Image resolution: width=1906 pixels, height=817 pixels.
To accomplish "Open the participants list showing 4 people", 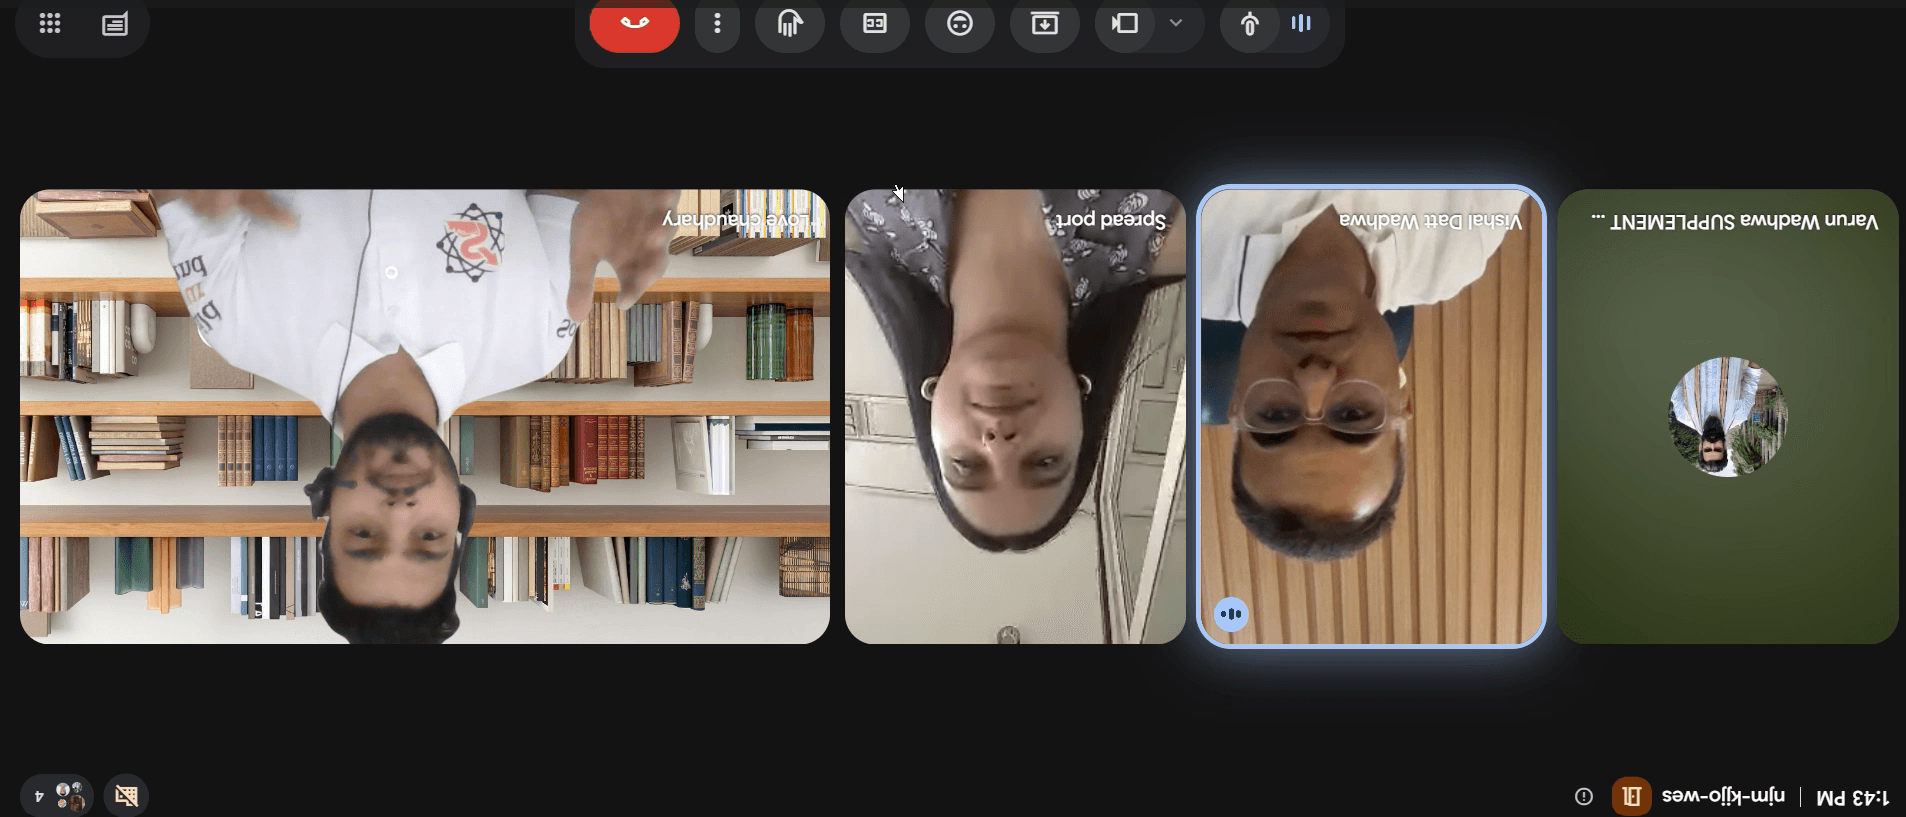I will coord(57,796).
